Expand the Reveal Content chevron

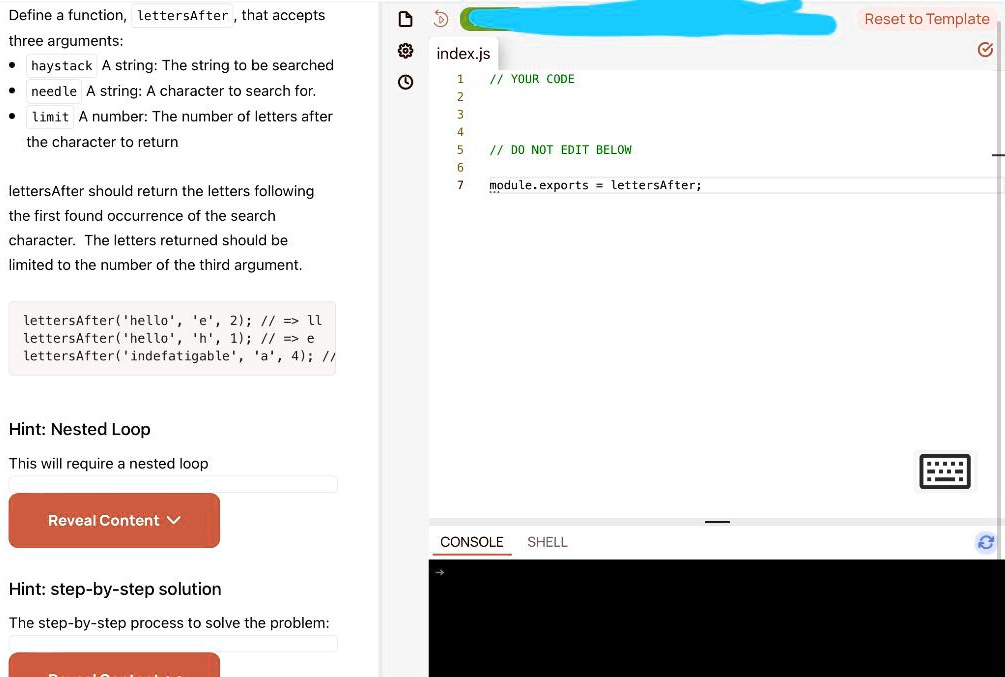coord(173,520)
